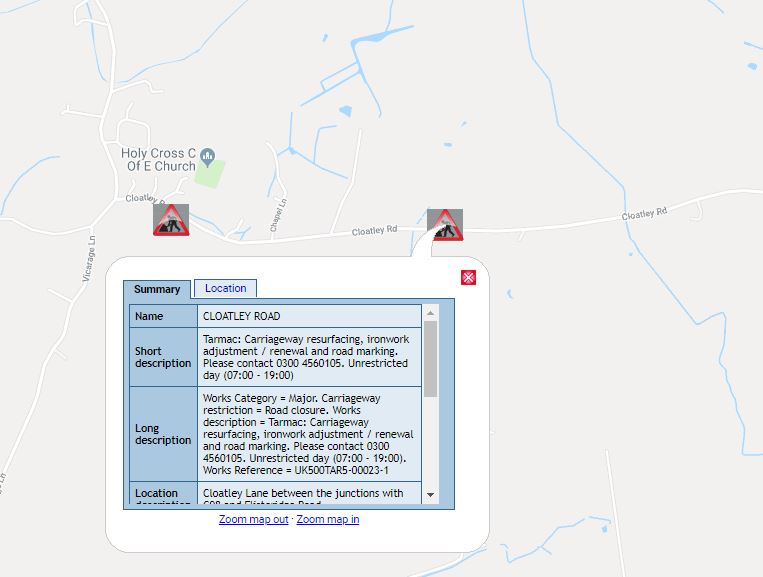
Task: Click the roadworks warning icon near Holy Cross Church
Action: (171, 220)
